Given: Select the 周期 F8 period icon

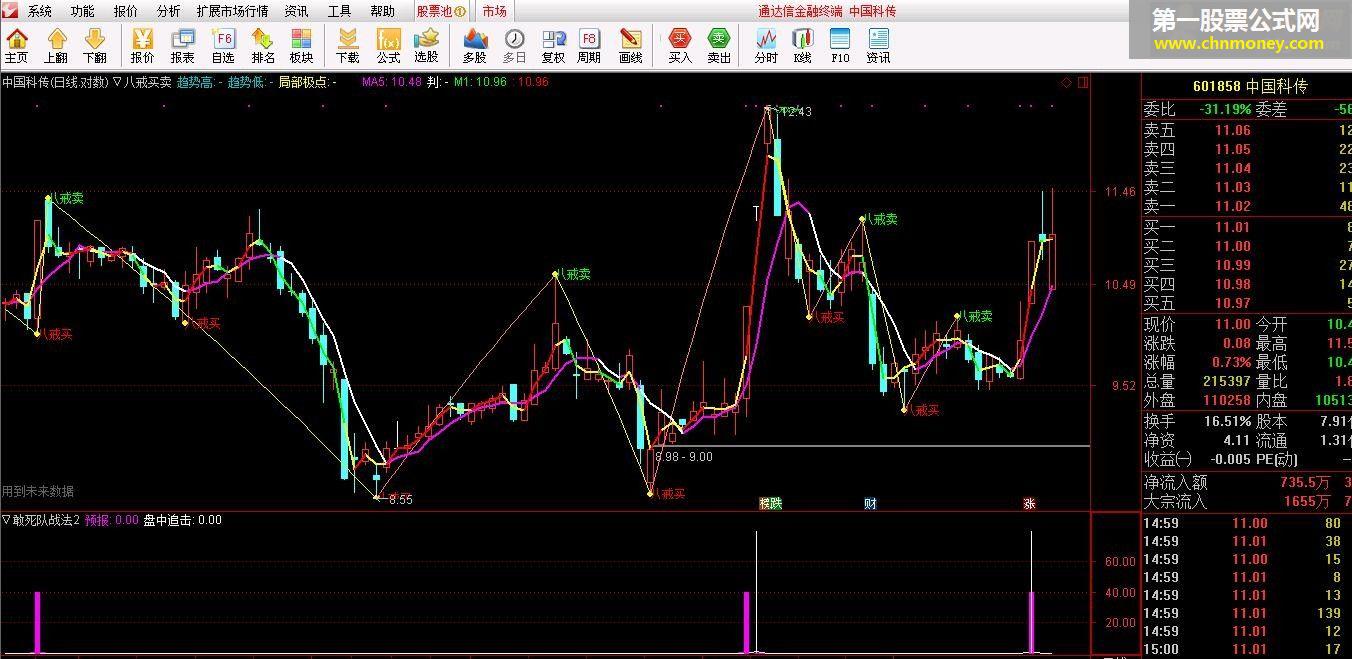Looking at the screenshot, I should 589,46.
